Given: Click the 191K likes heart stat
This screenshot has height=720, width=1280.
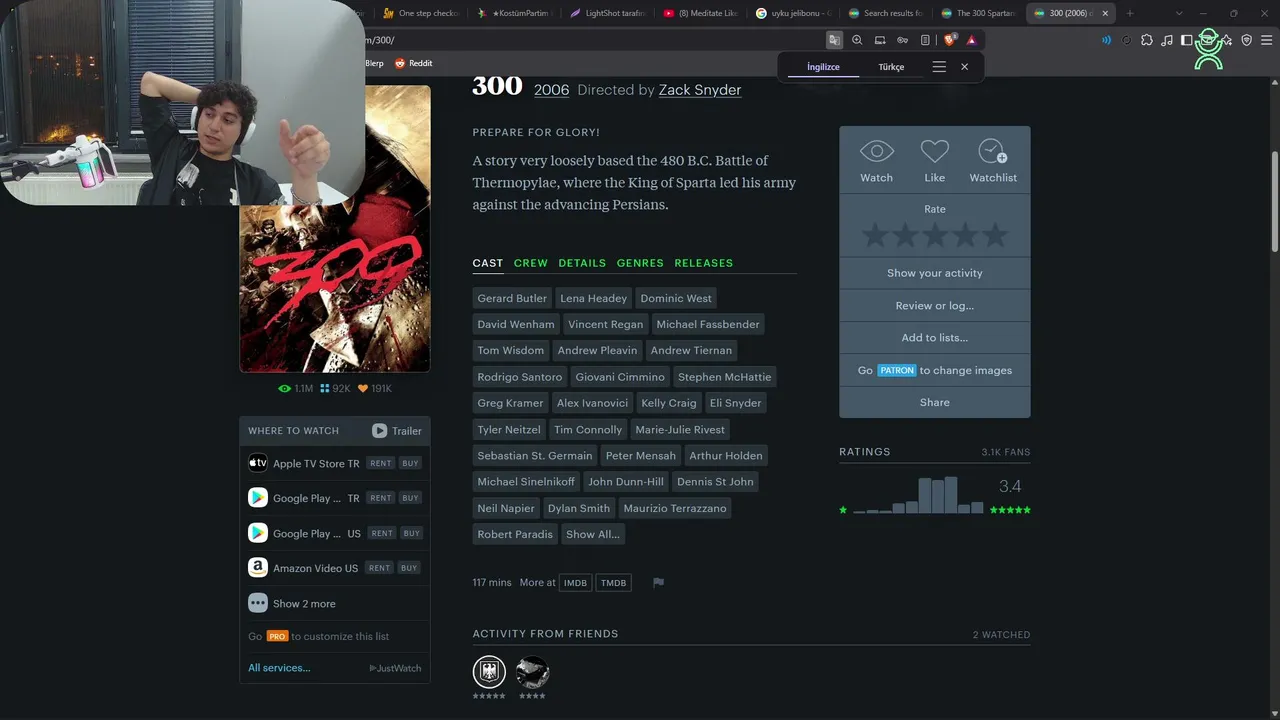Looking at the screenshot, I should (375, 388).
